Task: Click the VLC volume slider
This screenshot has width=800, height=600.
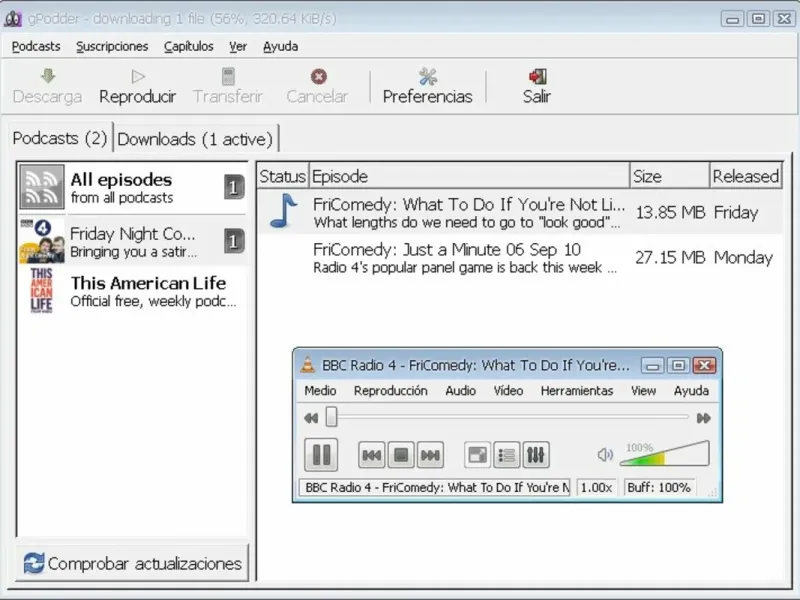Action: tap(664, 453)
